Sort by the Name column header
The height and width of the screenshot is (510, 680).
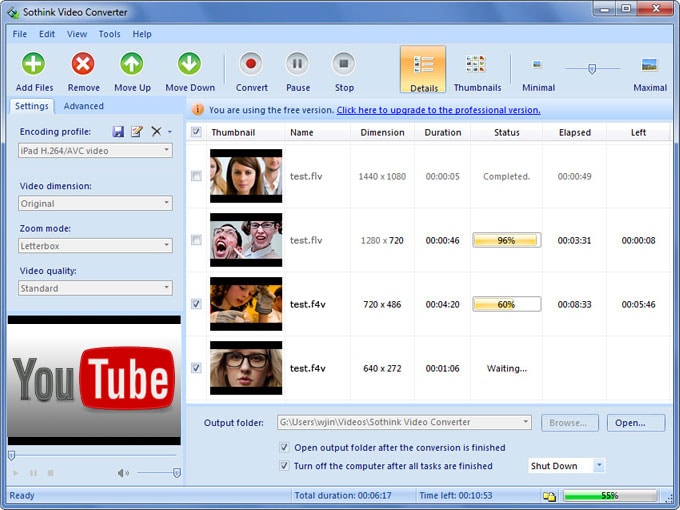pos(317,132)
